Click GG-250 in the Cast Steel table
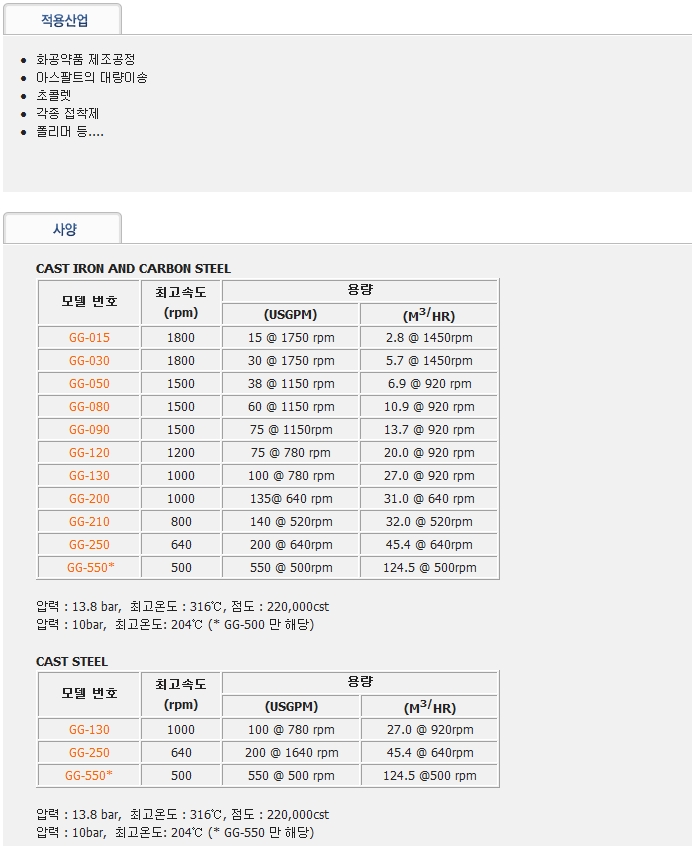 tap(89, 753)
